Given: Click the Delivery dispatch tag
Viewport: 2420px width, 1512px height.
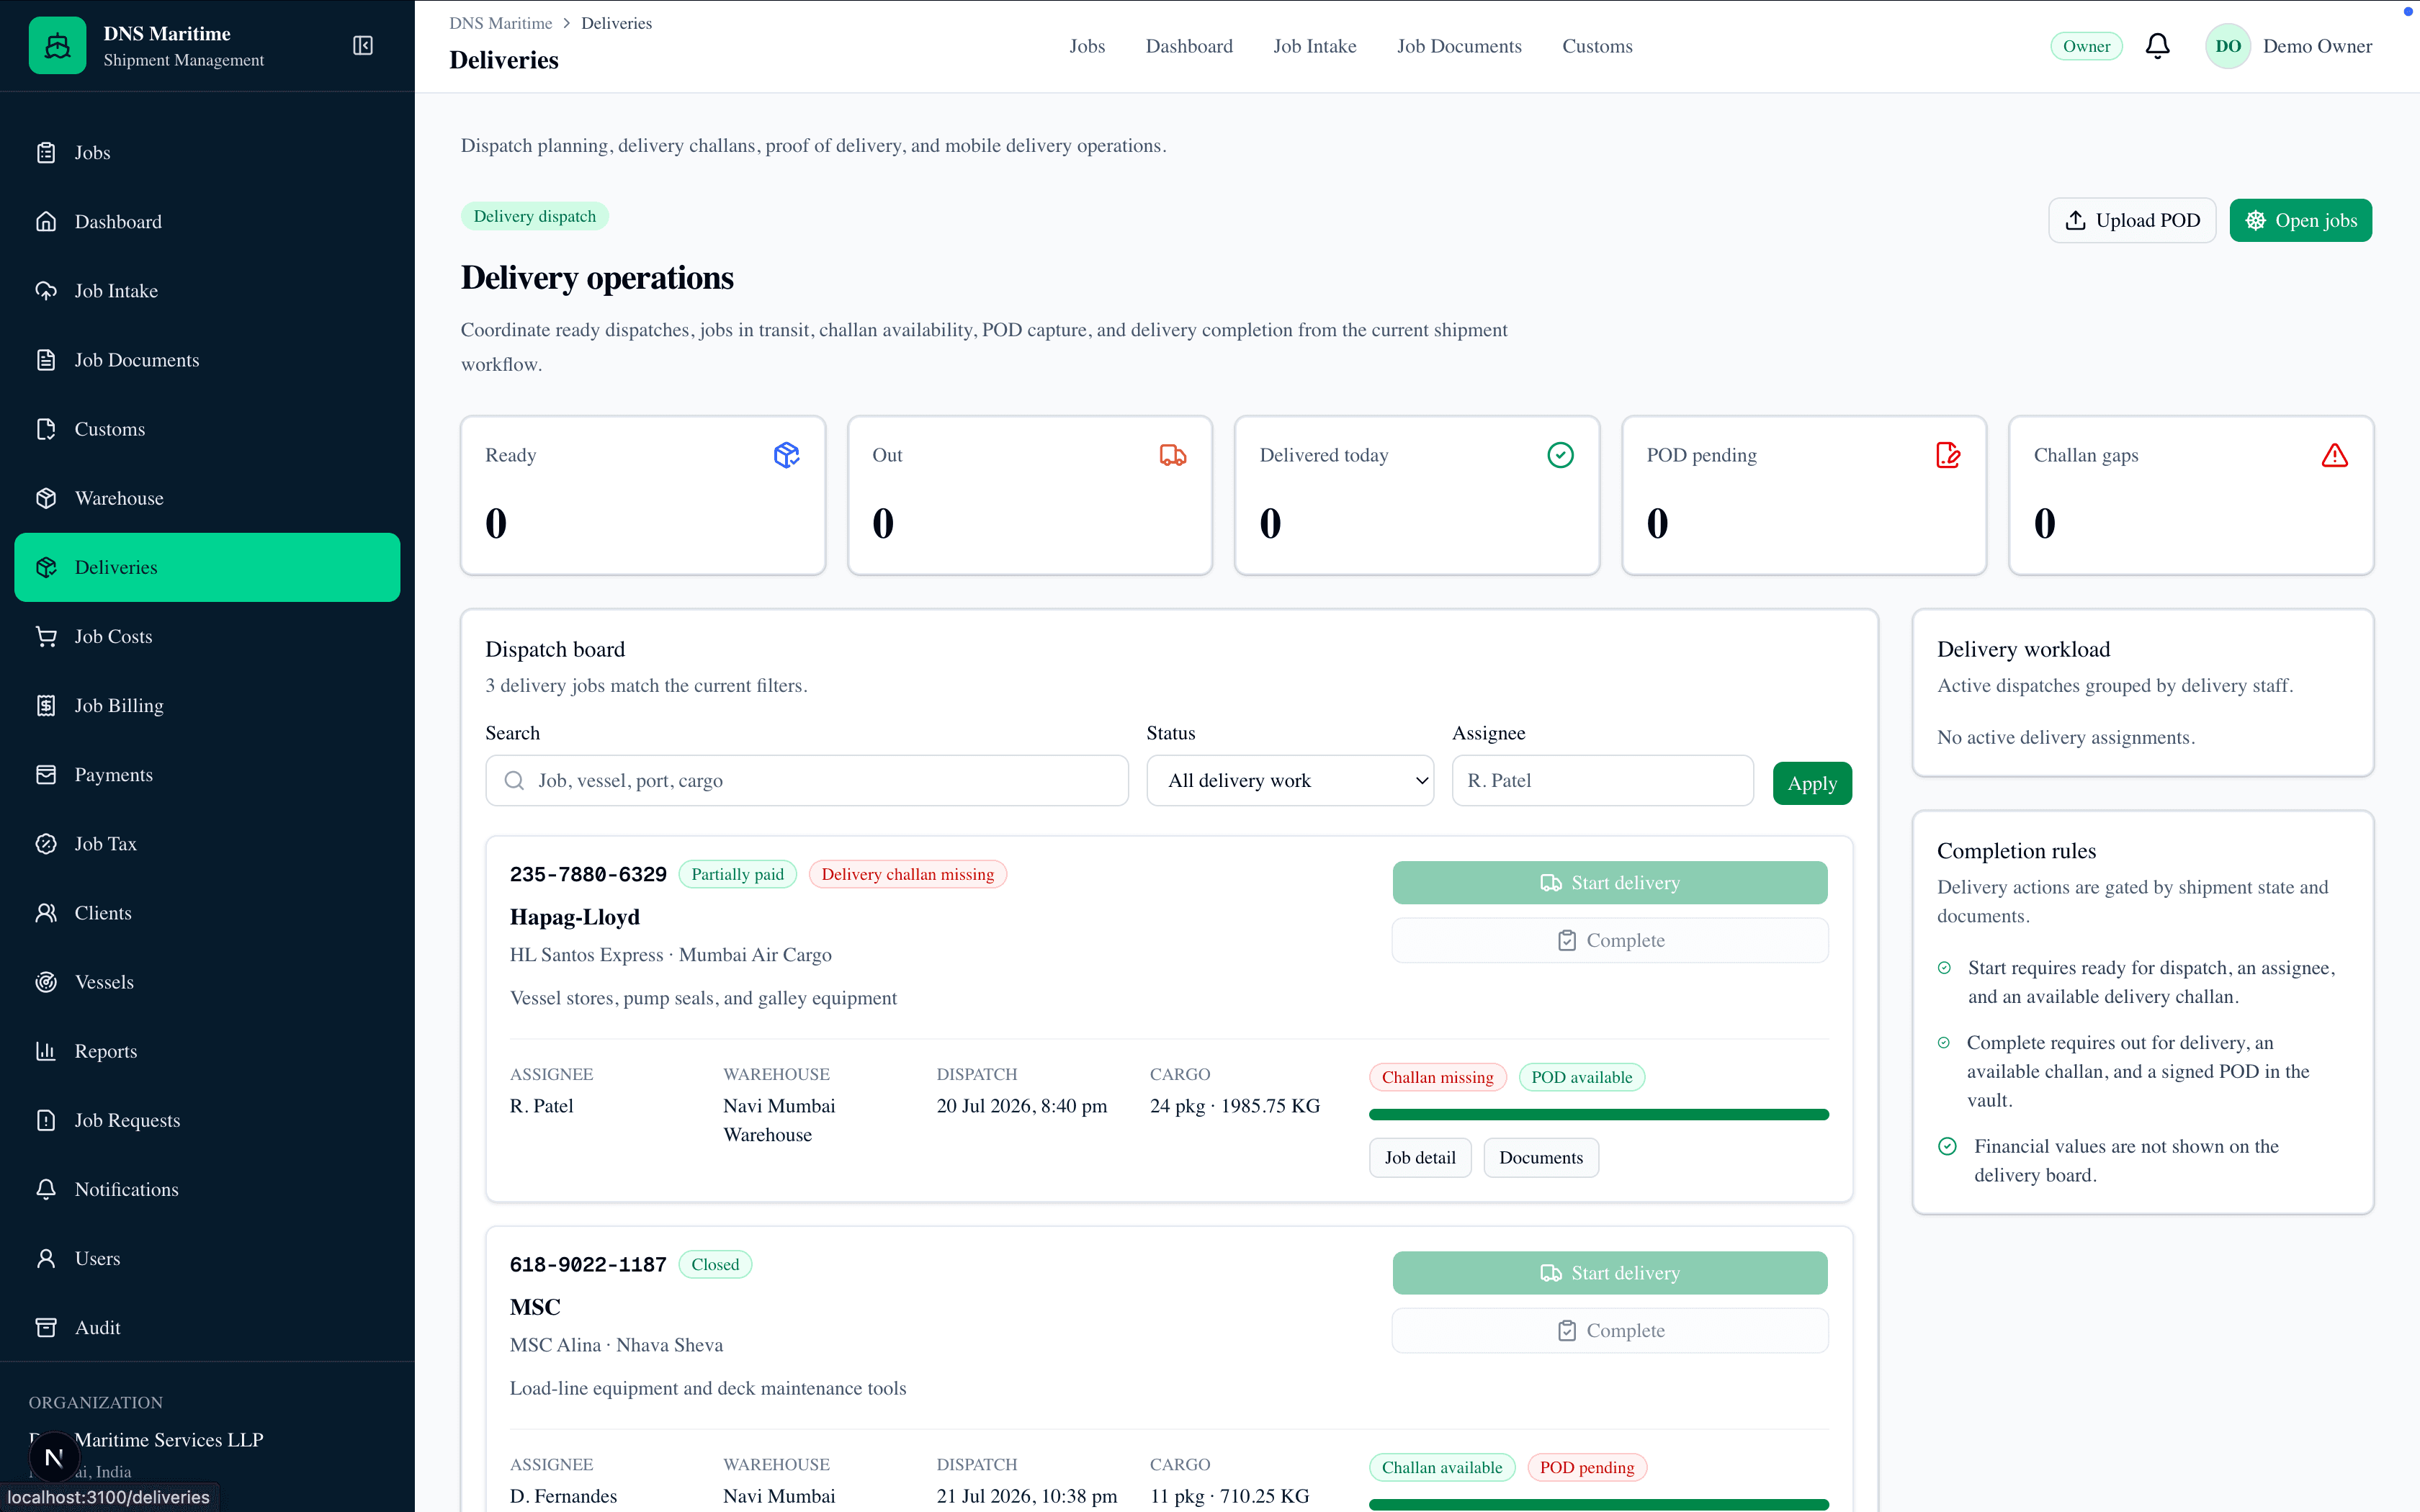Looking at the screenshot, I should tap(534, 217).
